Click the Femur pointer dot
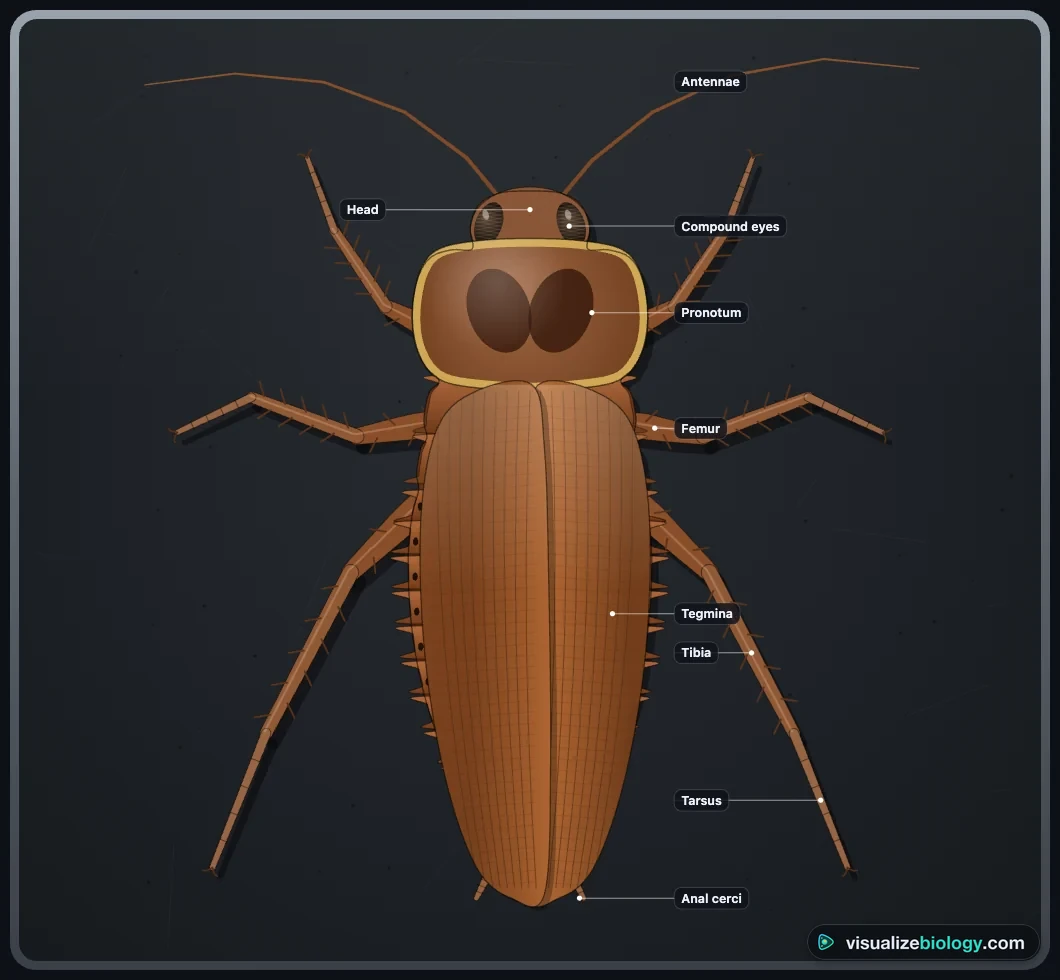This screenshot has height=980, width=1060. point(654,428)
